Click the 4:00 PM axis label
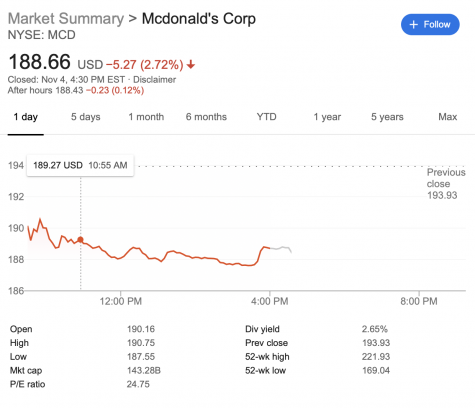Screen dimensions: 475x408 [270, 302]
